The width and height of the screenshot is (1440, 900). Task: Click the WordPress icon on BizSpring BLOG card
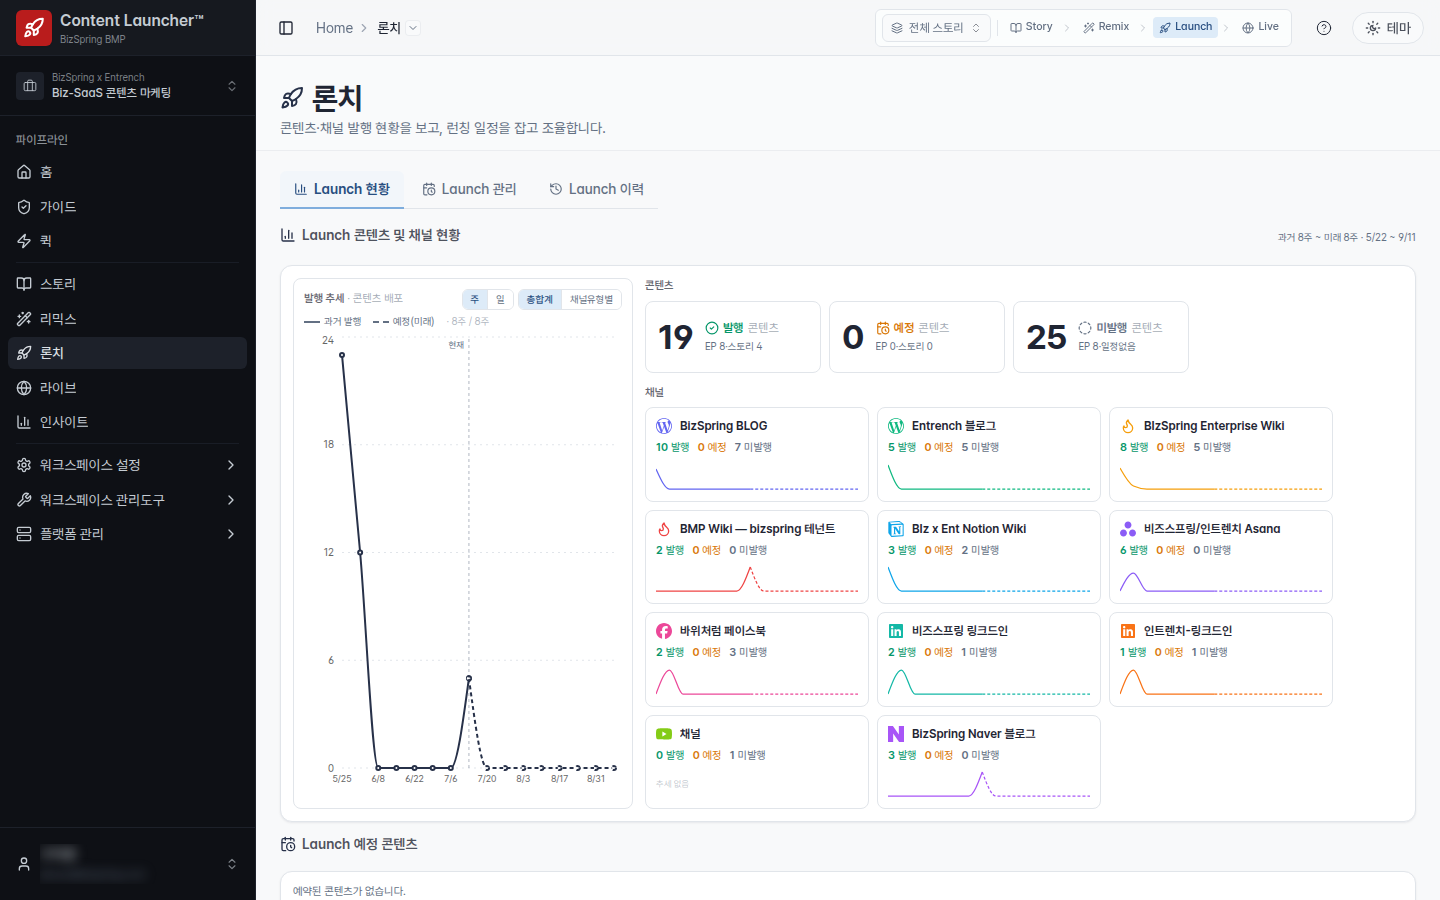(x=664, y=426)
